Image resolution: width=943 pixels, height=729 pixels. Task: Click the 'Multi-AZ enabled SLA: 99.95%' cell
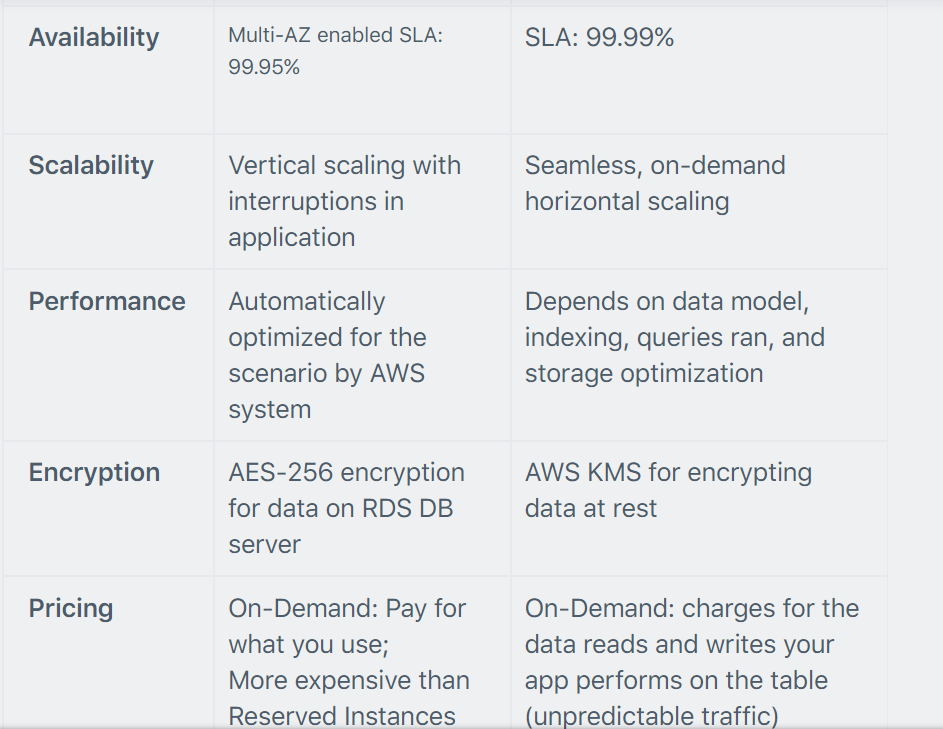336,51
